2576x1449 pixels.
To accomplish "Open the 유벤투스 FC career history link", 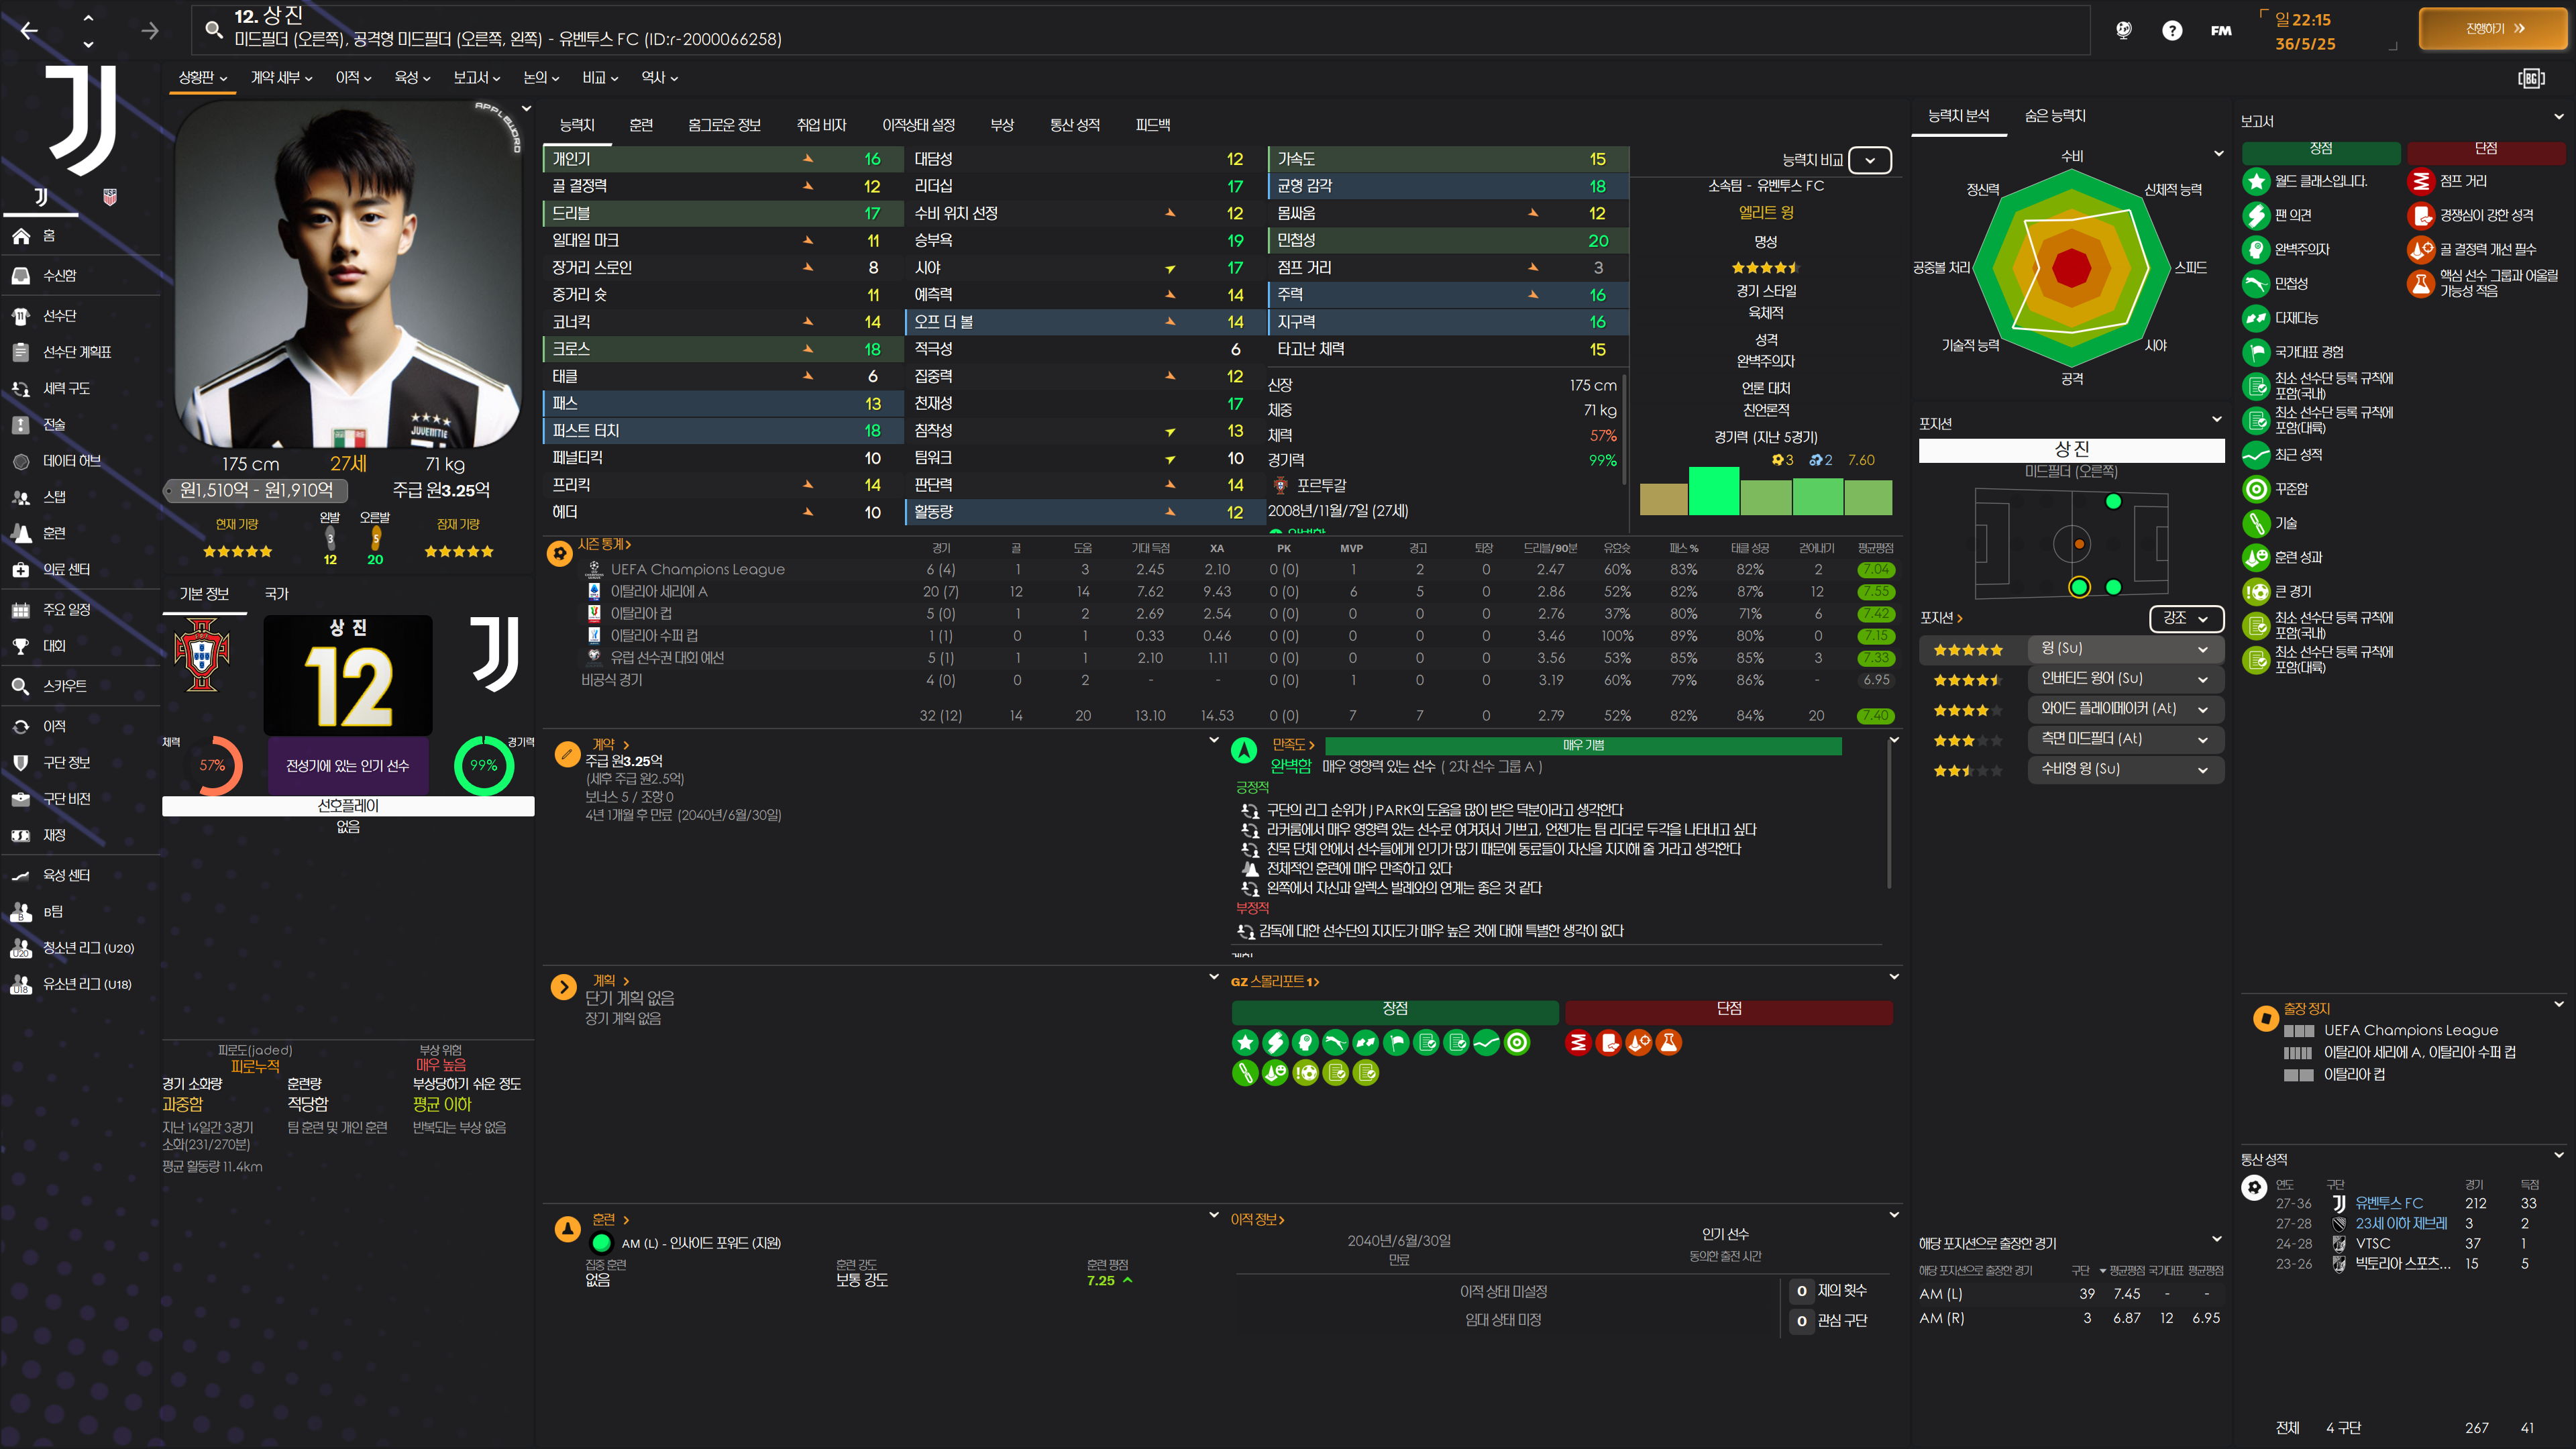I will click(x=2388, y=1203).
